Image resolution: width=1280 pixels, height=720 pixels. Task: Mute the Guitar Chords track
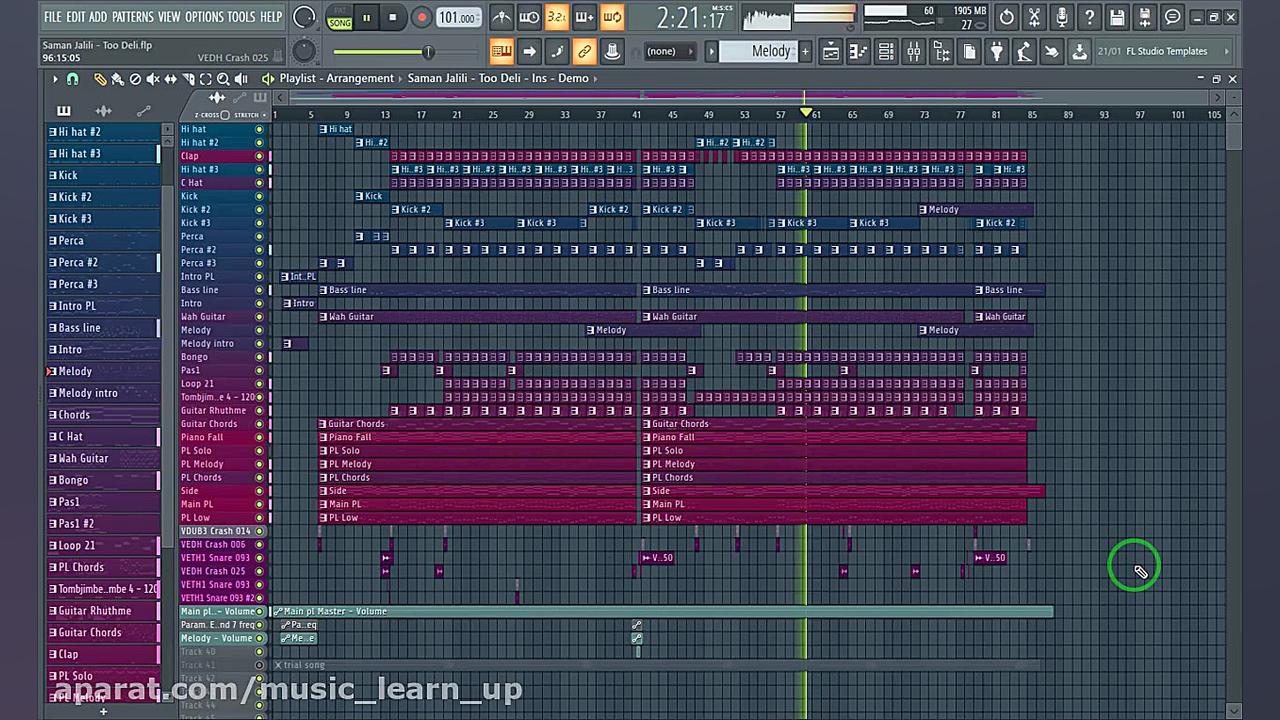point(259,424)
